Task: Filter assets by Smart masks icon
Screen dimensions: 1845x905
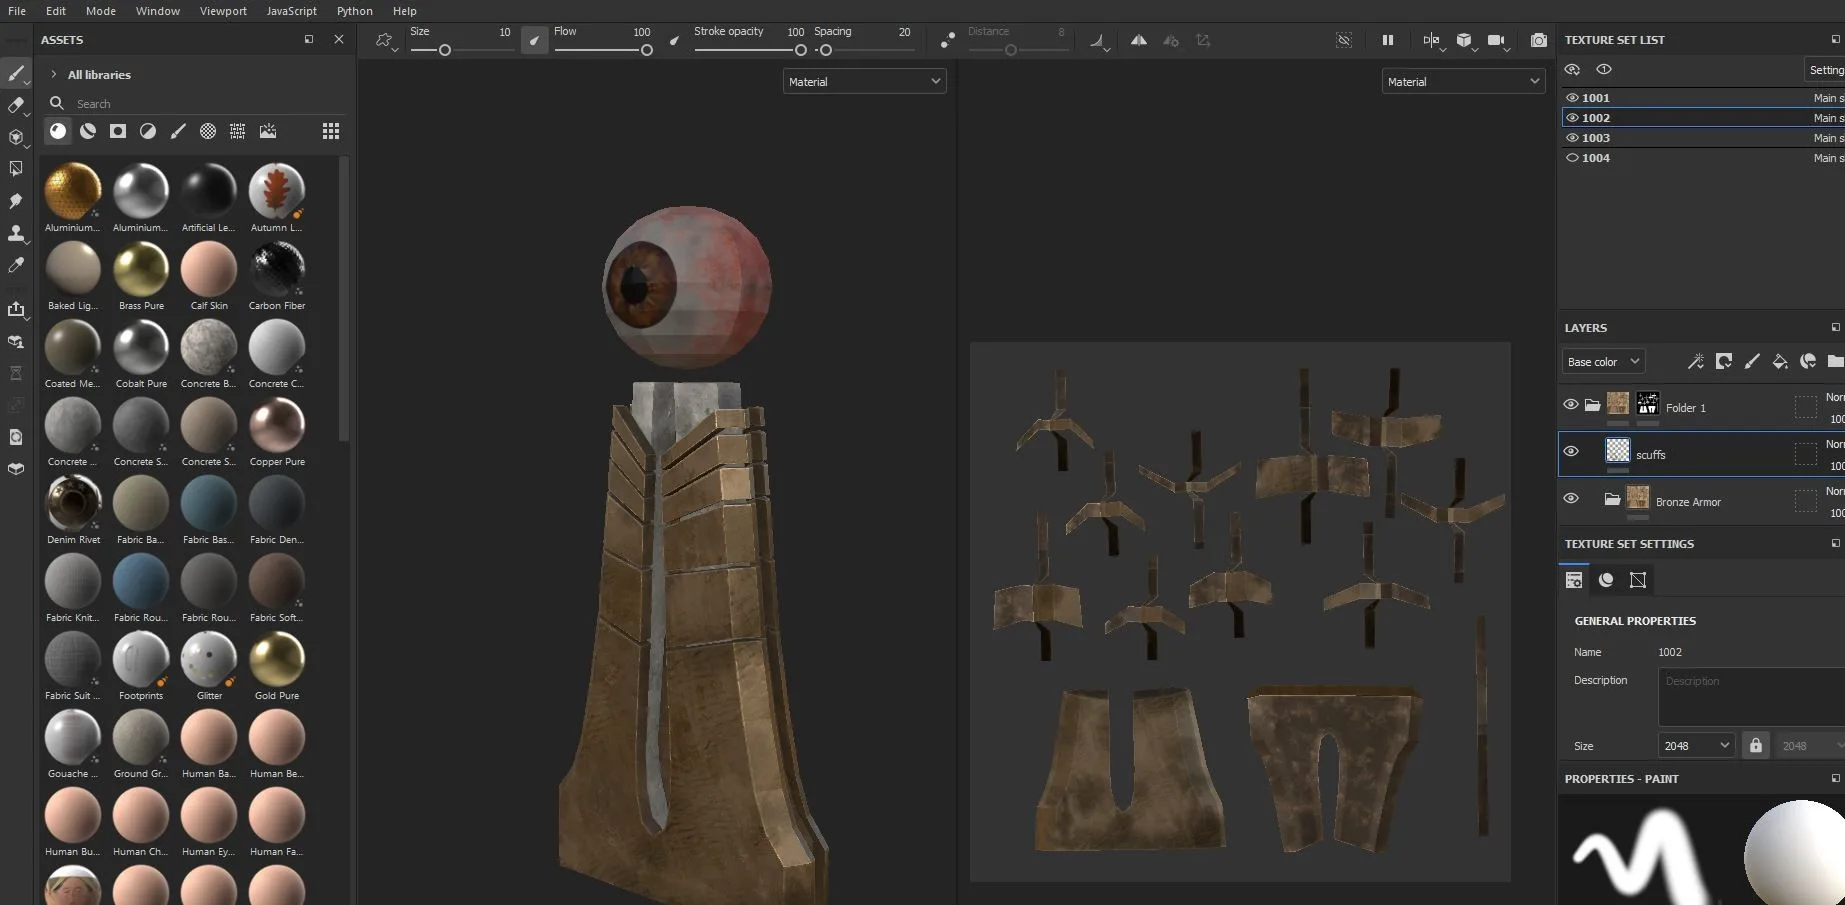Action: click(118, 131)
